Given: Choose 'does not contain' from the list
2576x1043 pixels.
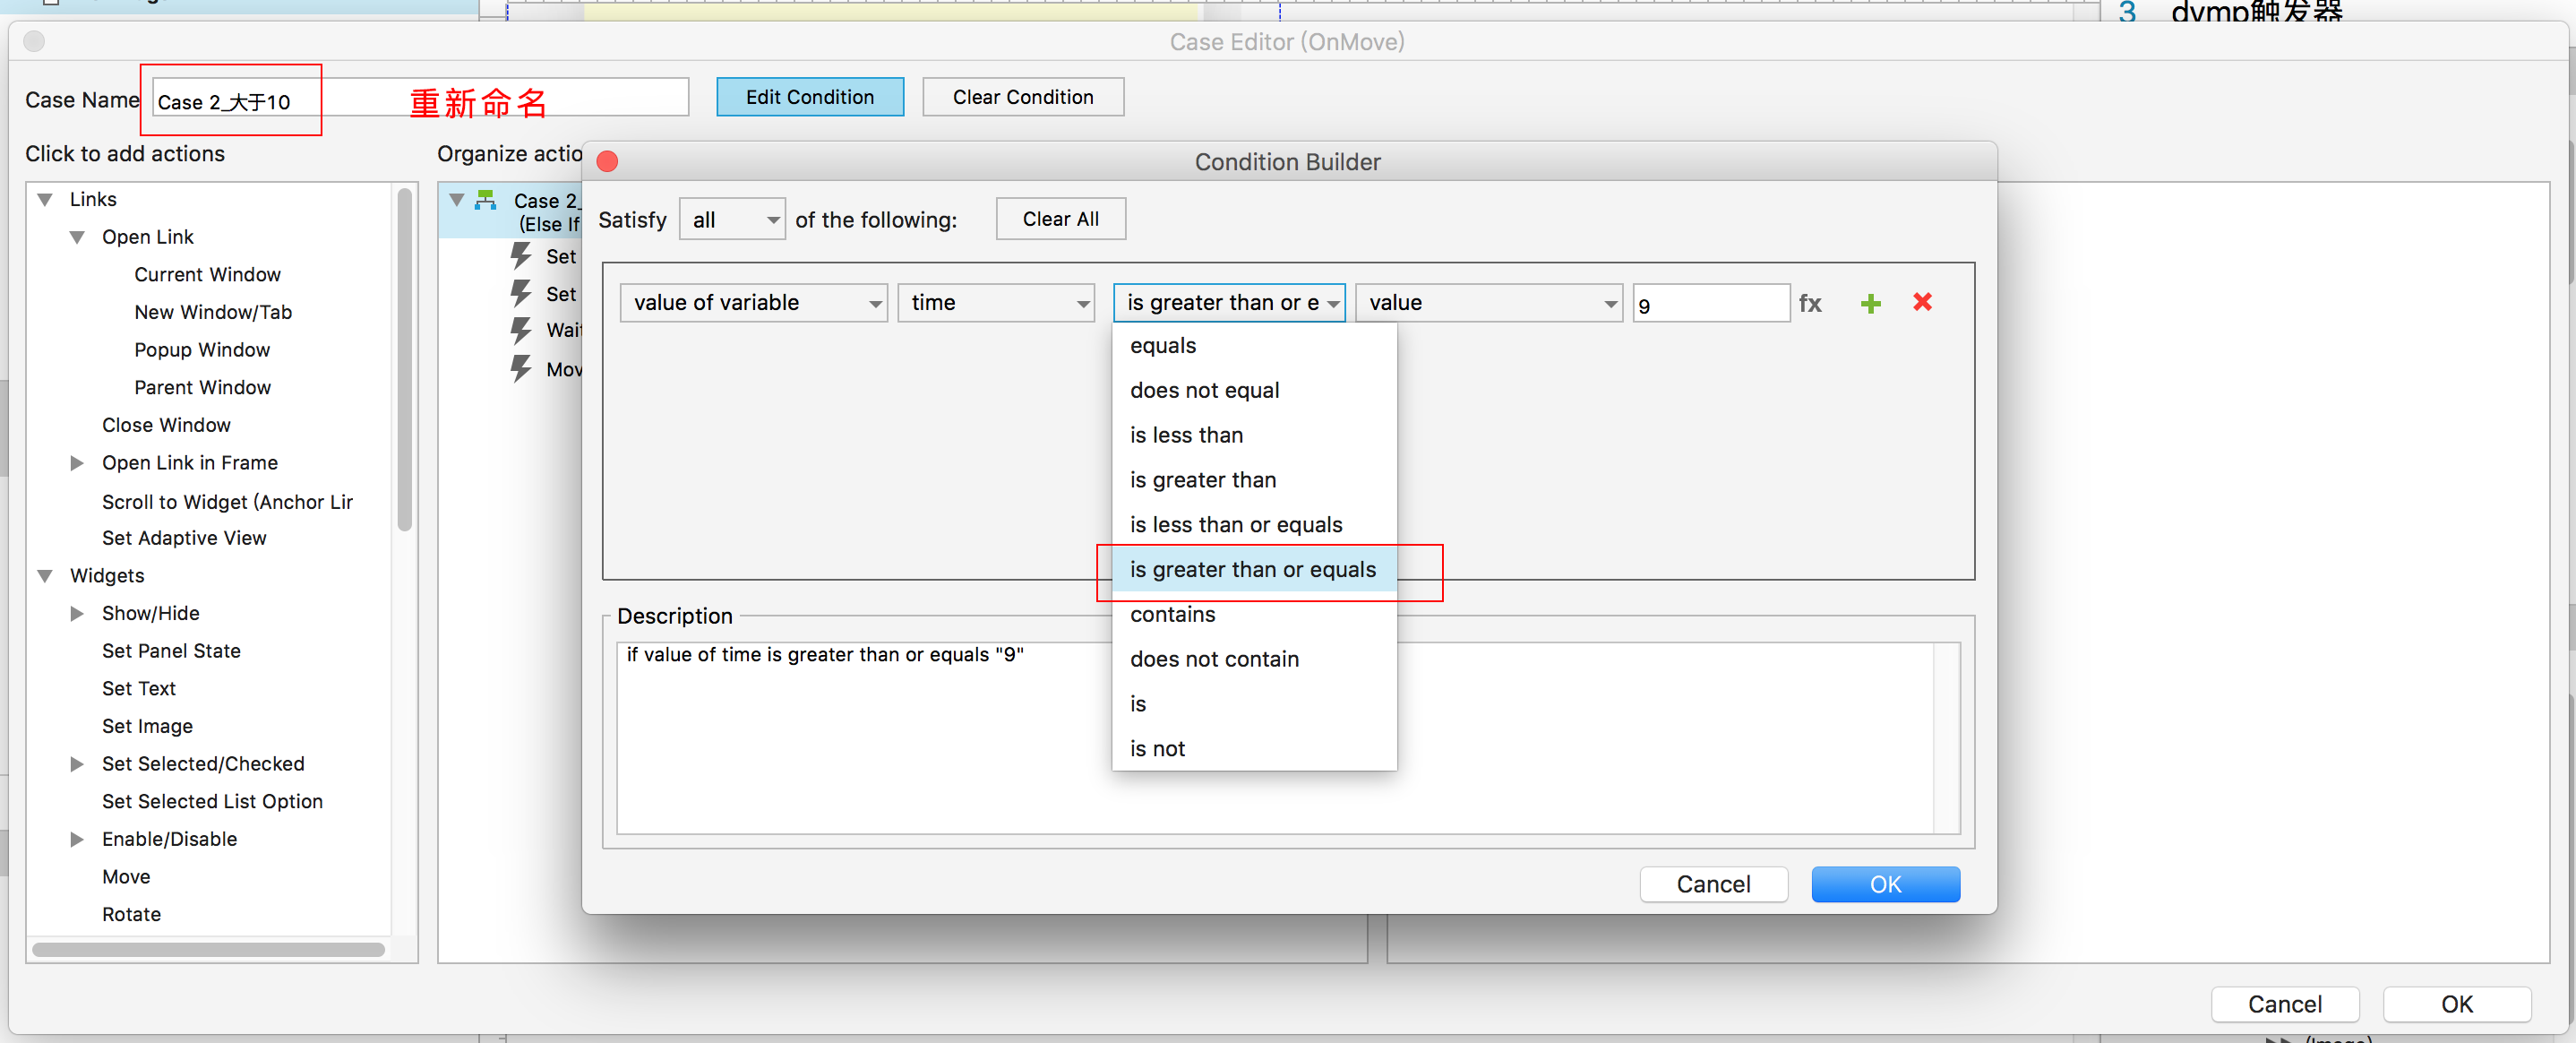Looking at the screenshot, I should click(x=1214, y=659).
